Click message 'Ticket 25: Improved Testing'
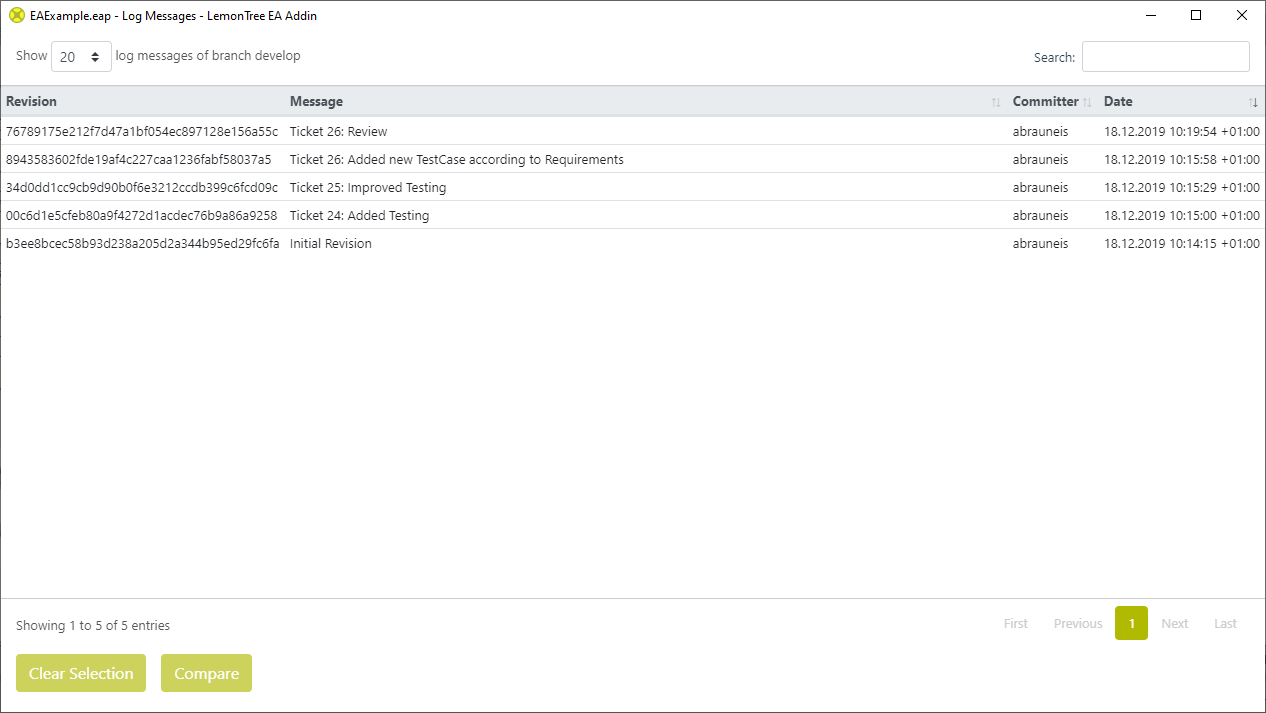Viewport: 1266px width, 713px height. pyautogui.click(x=368, y=187)
